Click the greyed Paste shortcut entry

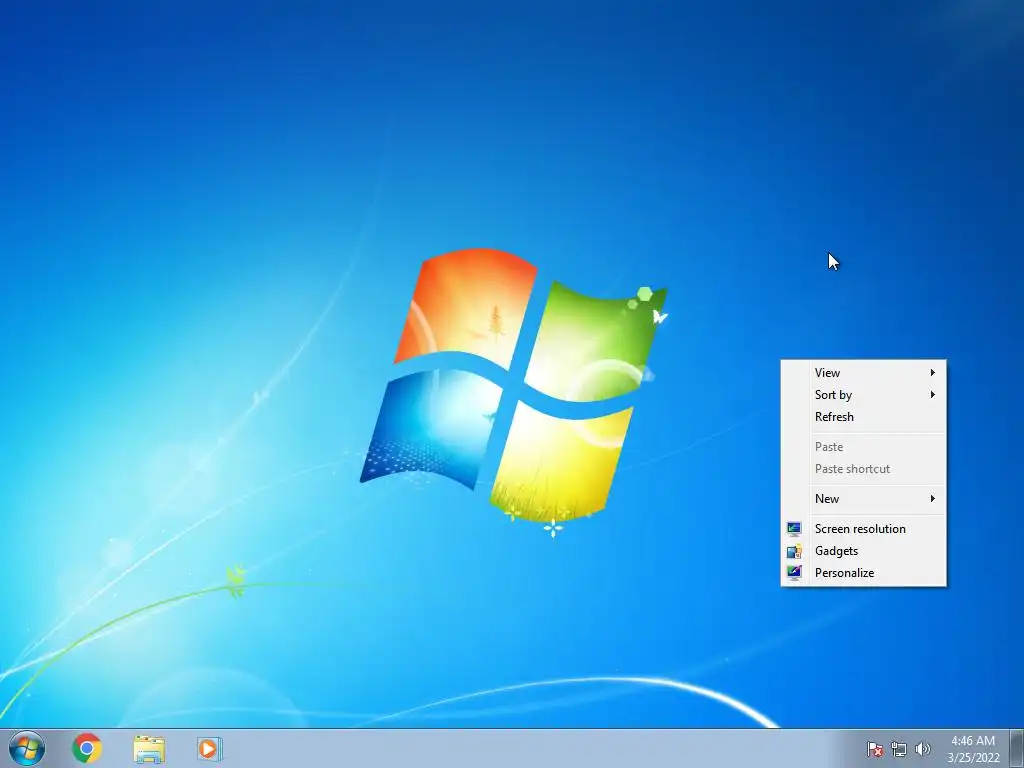click(x=863, y=469)
